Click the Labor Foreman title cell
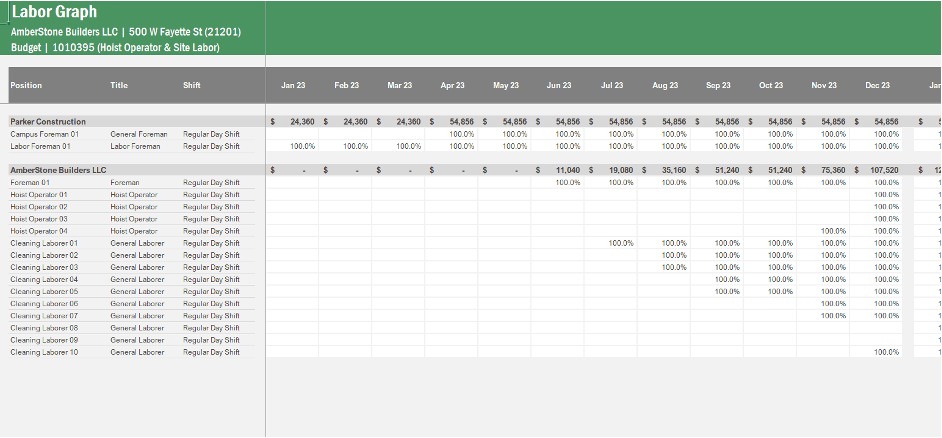 pyautogui.click(x=135, y=146)
